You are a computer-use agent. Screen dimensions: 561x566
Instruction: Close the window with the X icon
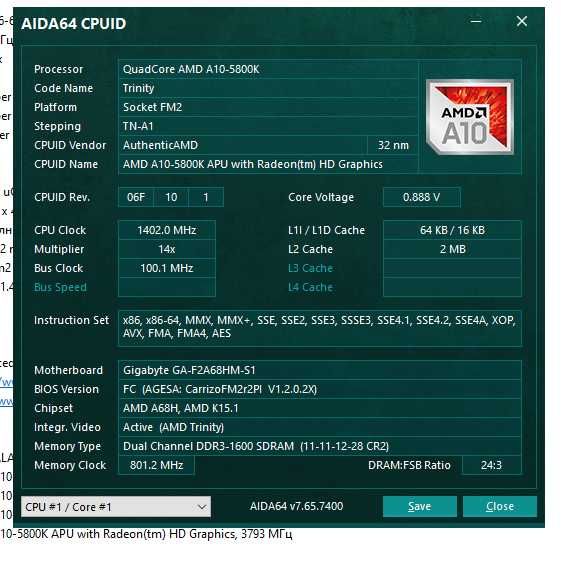pos(522,21)
